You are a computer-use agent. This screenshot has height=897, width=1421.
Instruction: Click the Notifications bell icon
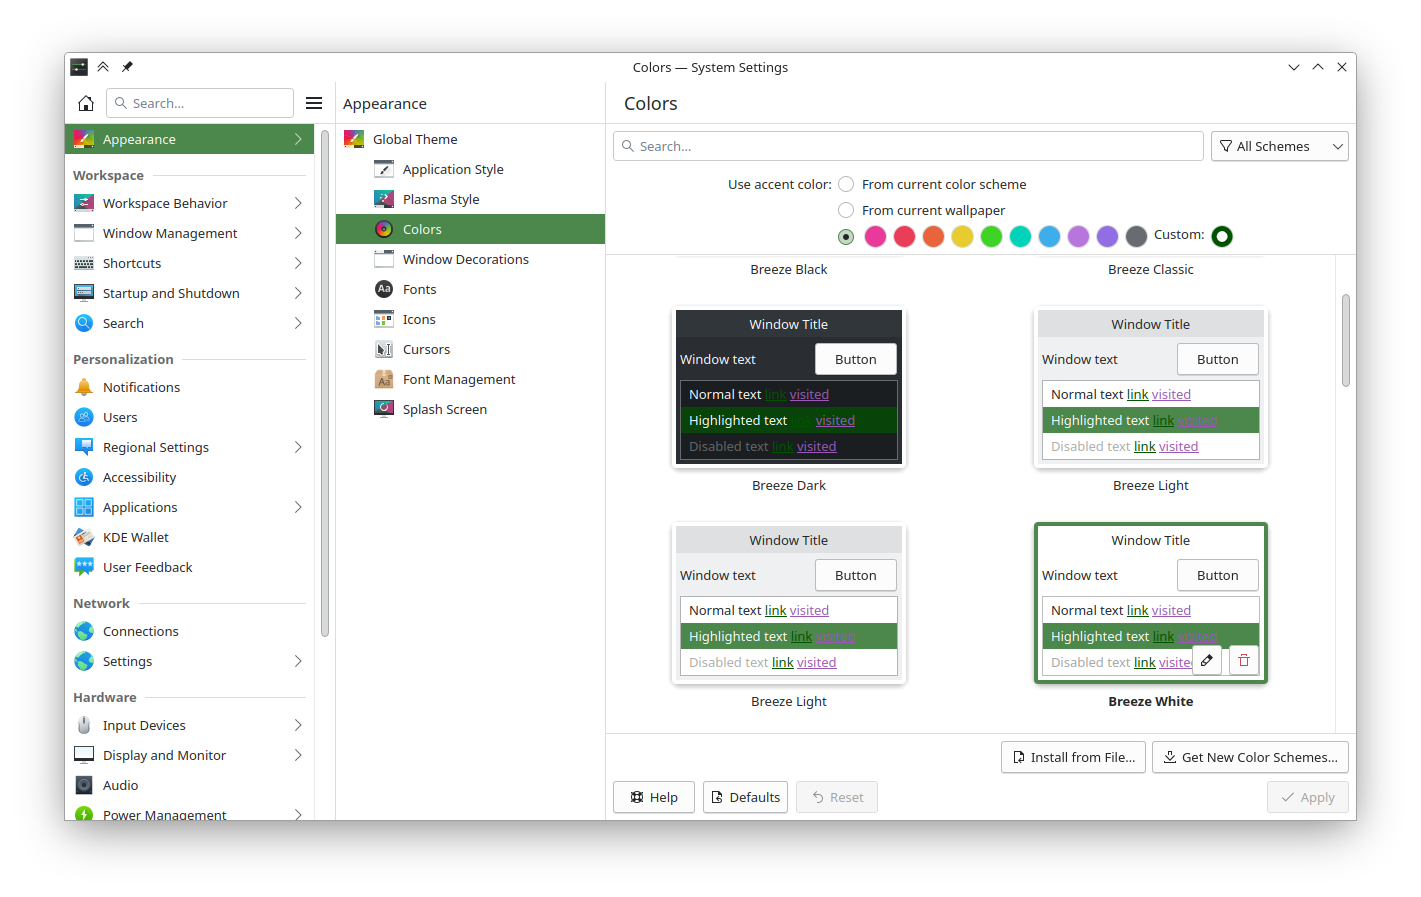[84, 387]
